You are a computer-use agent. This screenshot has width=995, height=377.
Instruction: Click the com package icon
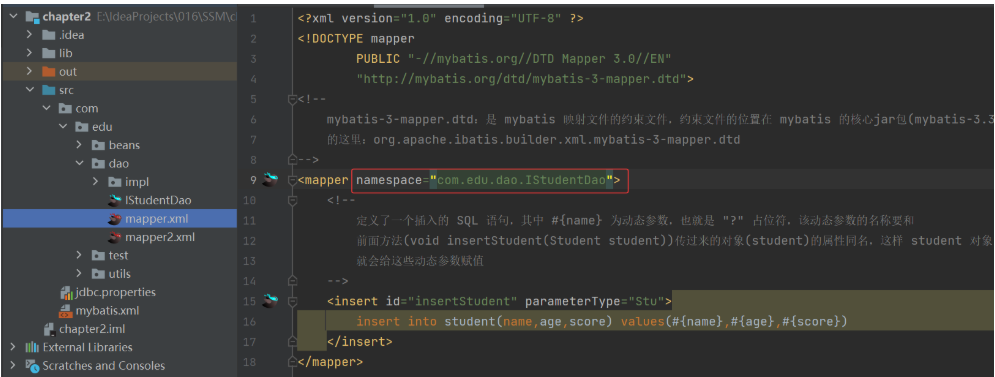(x=65, y=109)
